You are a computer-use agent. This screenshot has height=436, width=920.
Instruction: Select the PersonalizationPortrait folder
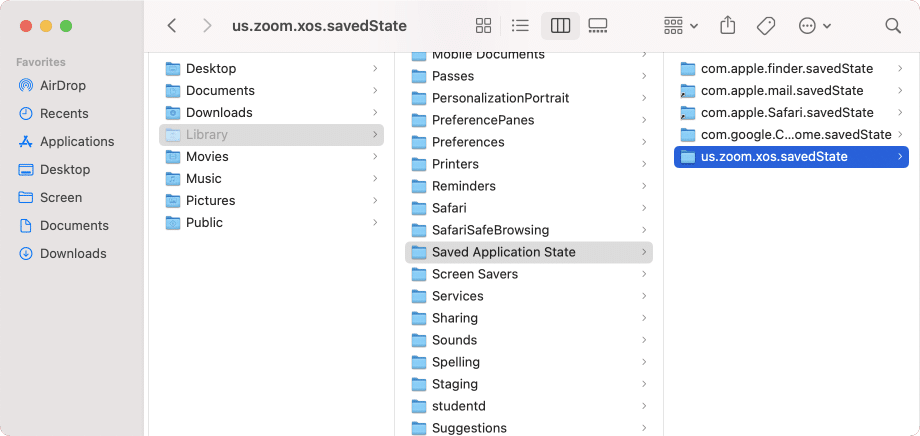click(529, 98)
